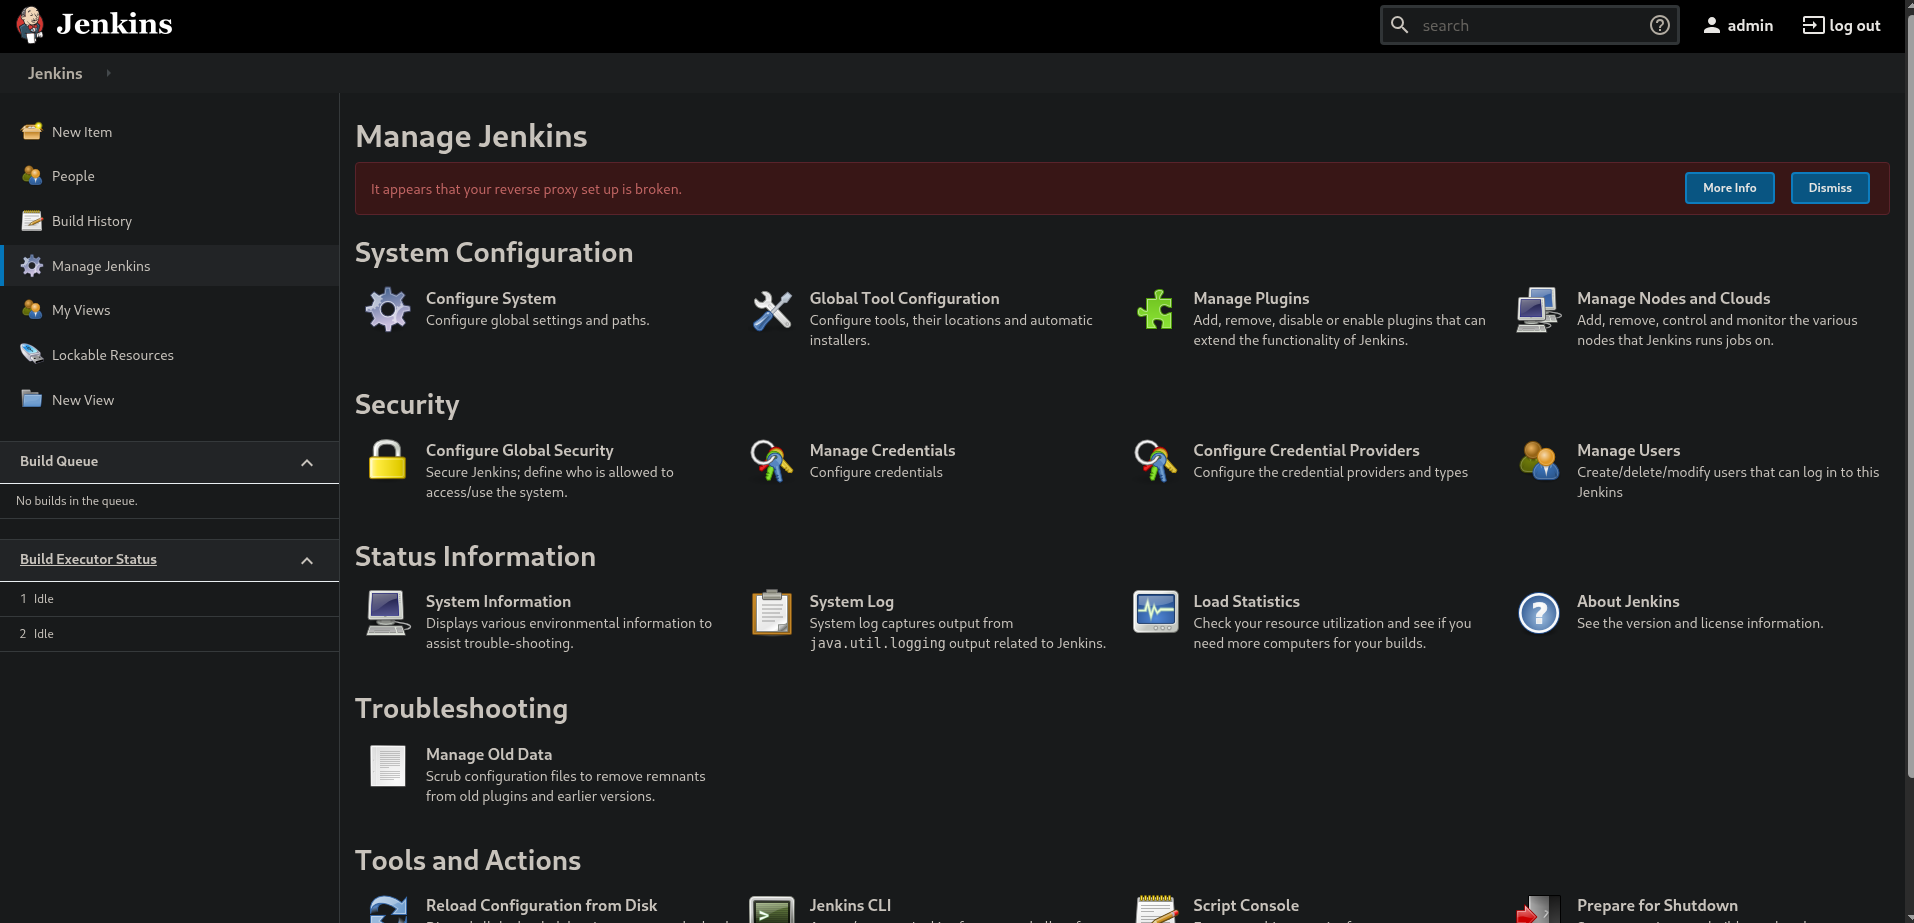1914x923 pixels.
Task: Open the Manage Plugins link
Action: click(x=1251, y=298)
